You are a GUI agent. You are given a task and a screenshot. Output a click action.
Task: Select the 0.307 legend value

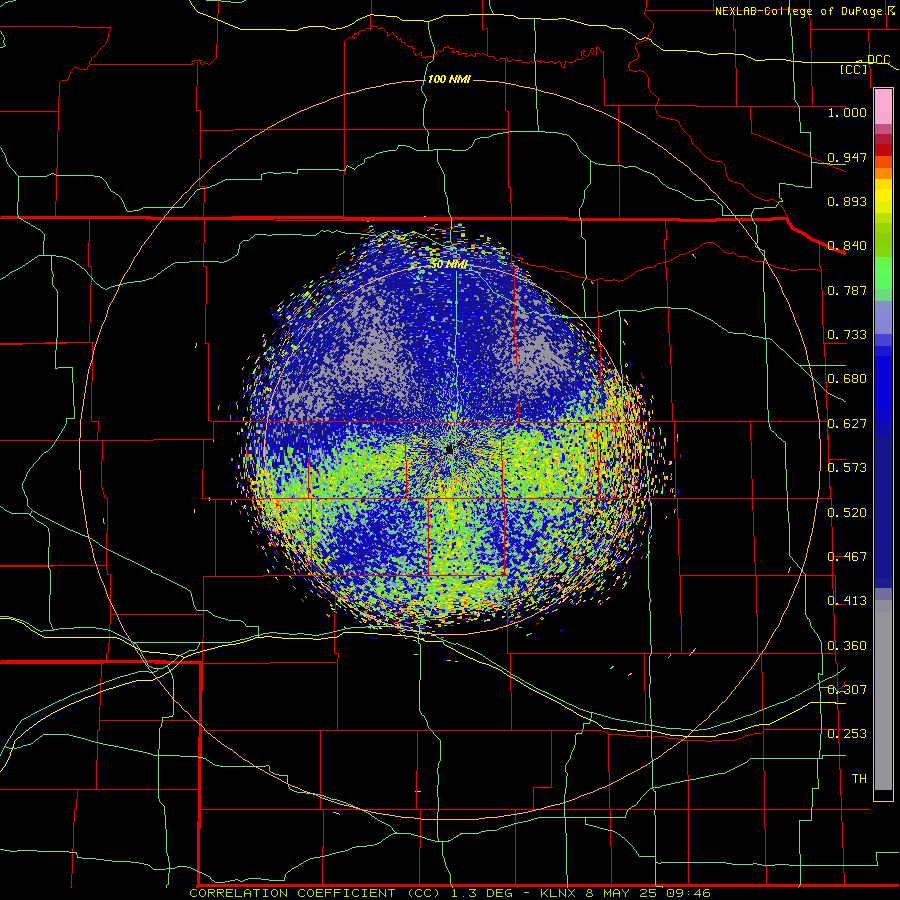847,689
